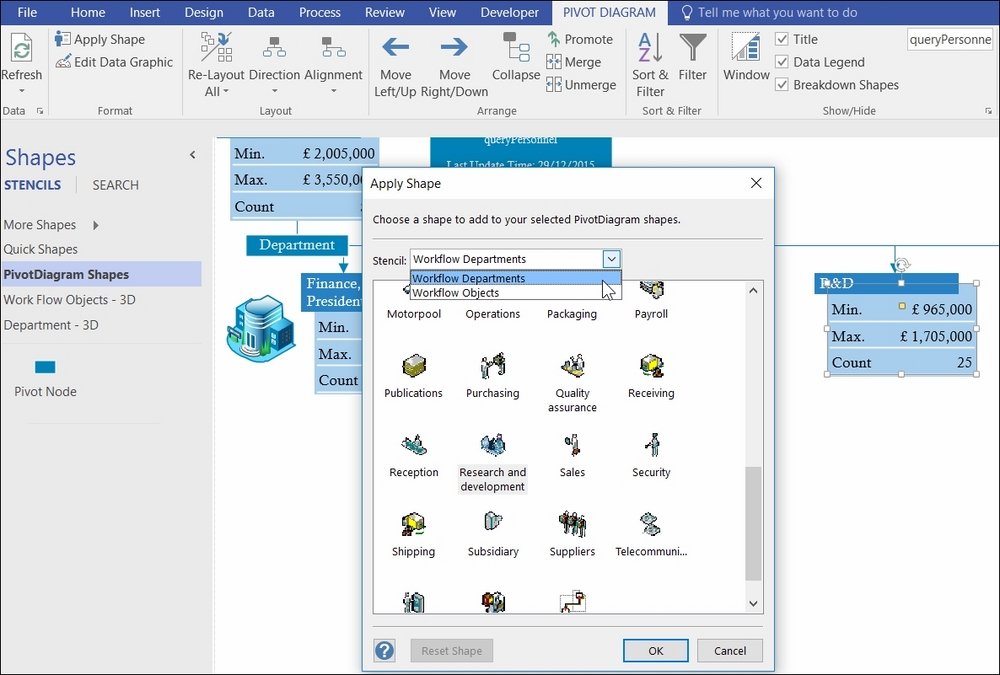
Task: Open the File tab
Action: pyautogui.click(x=27, y=13)
